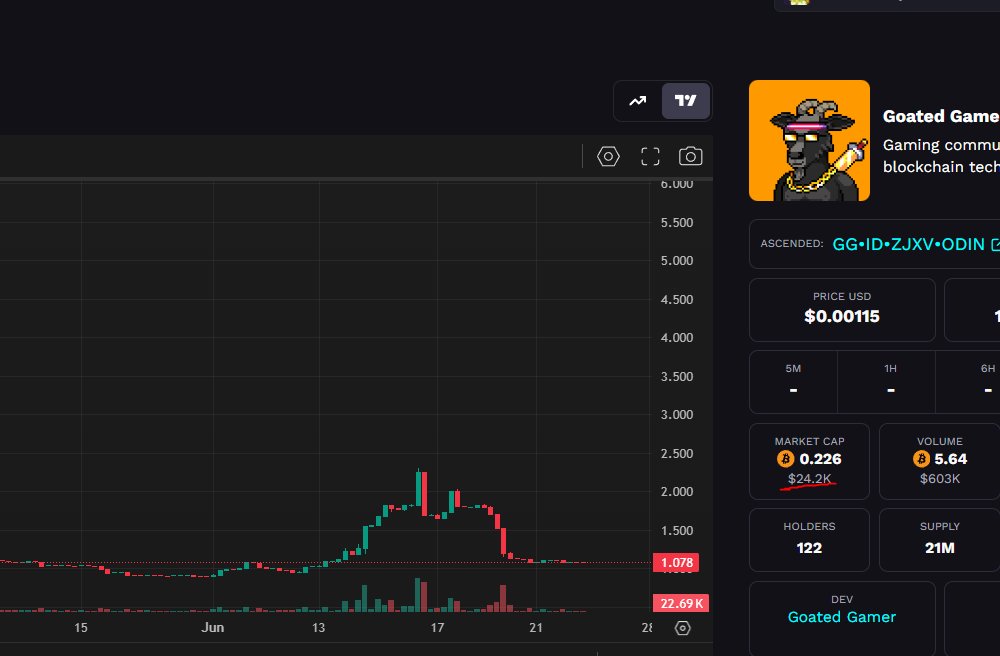Take a chart snapshot with camera icon
The width and height of the screenshot is (1000, 656).
coord(690,156)
